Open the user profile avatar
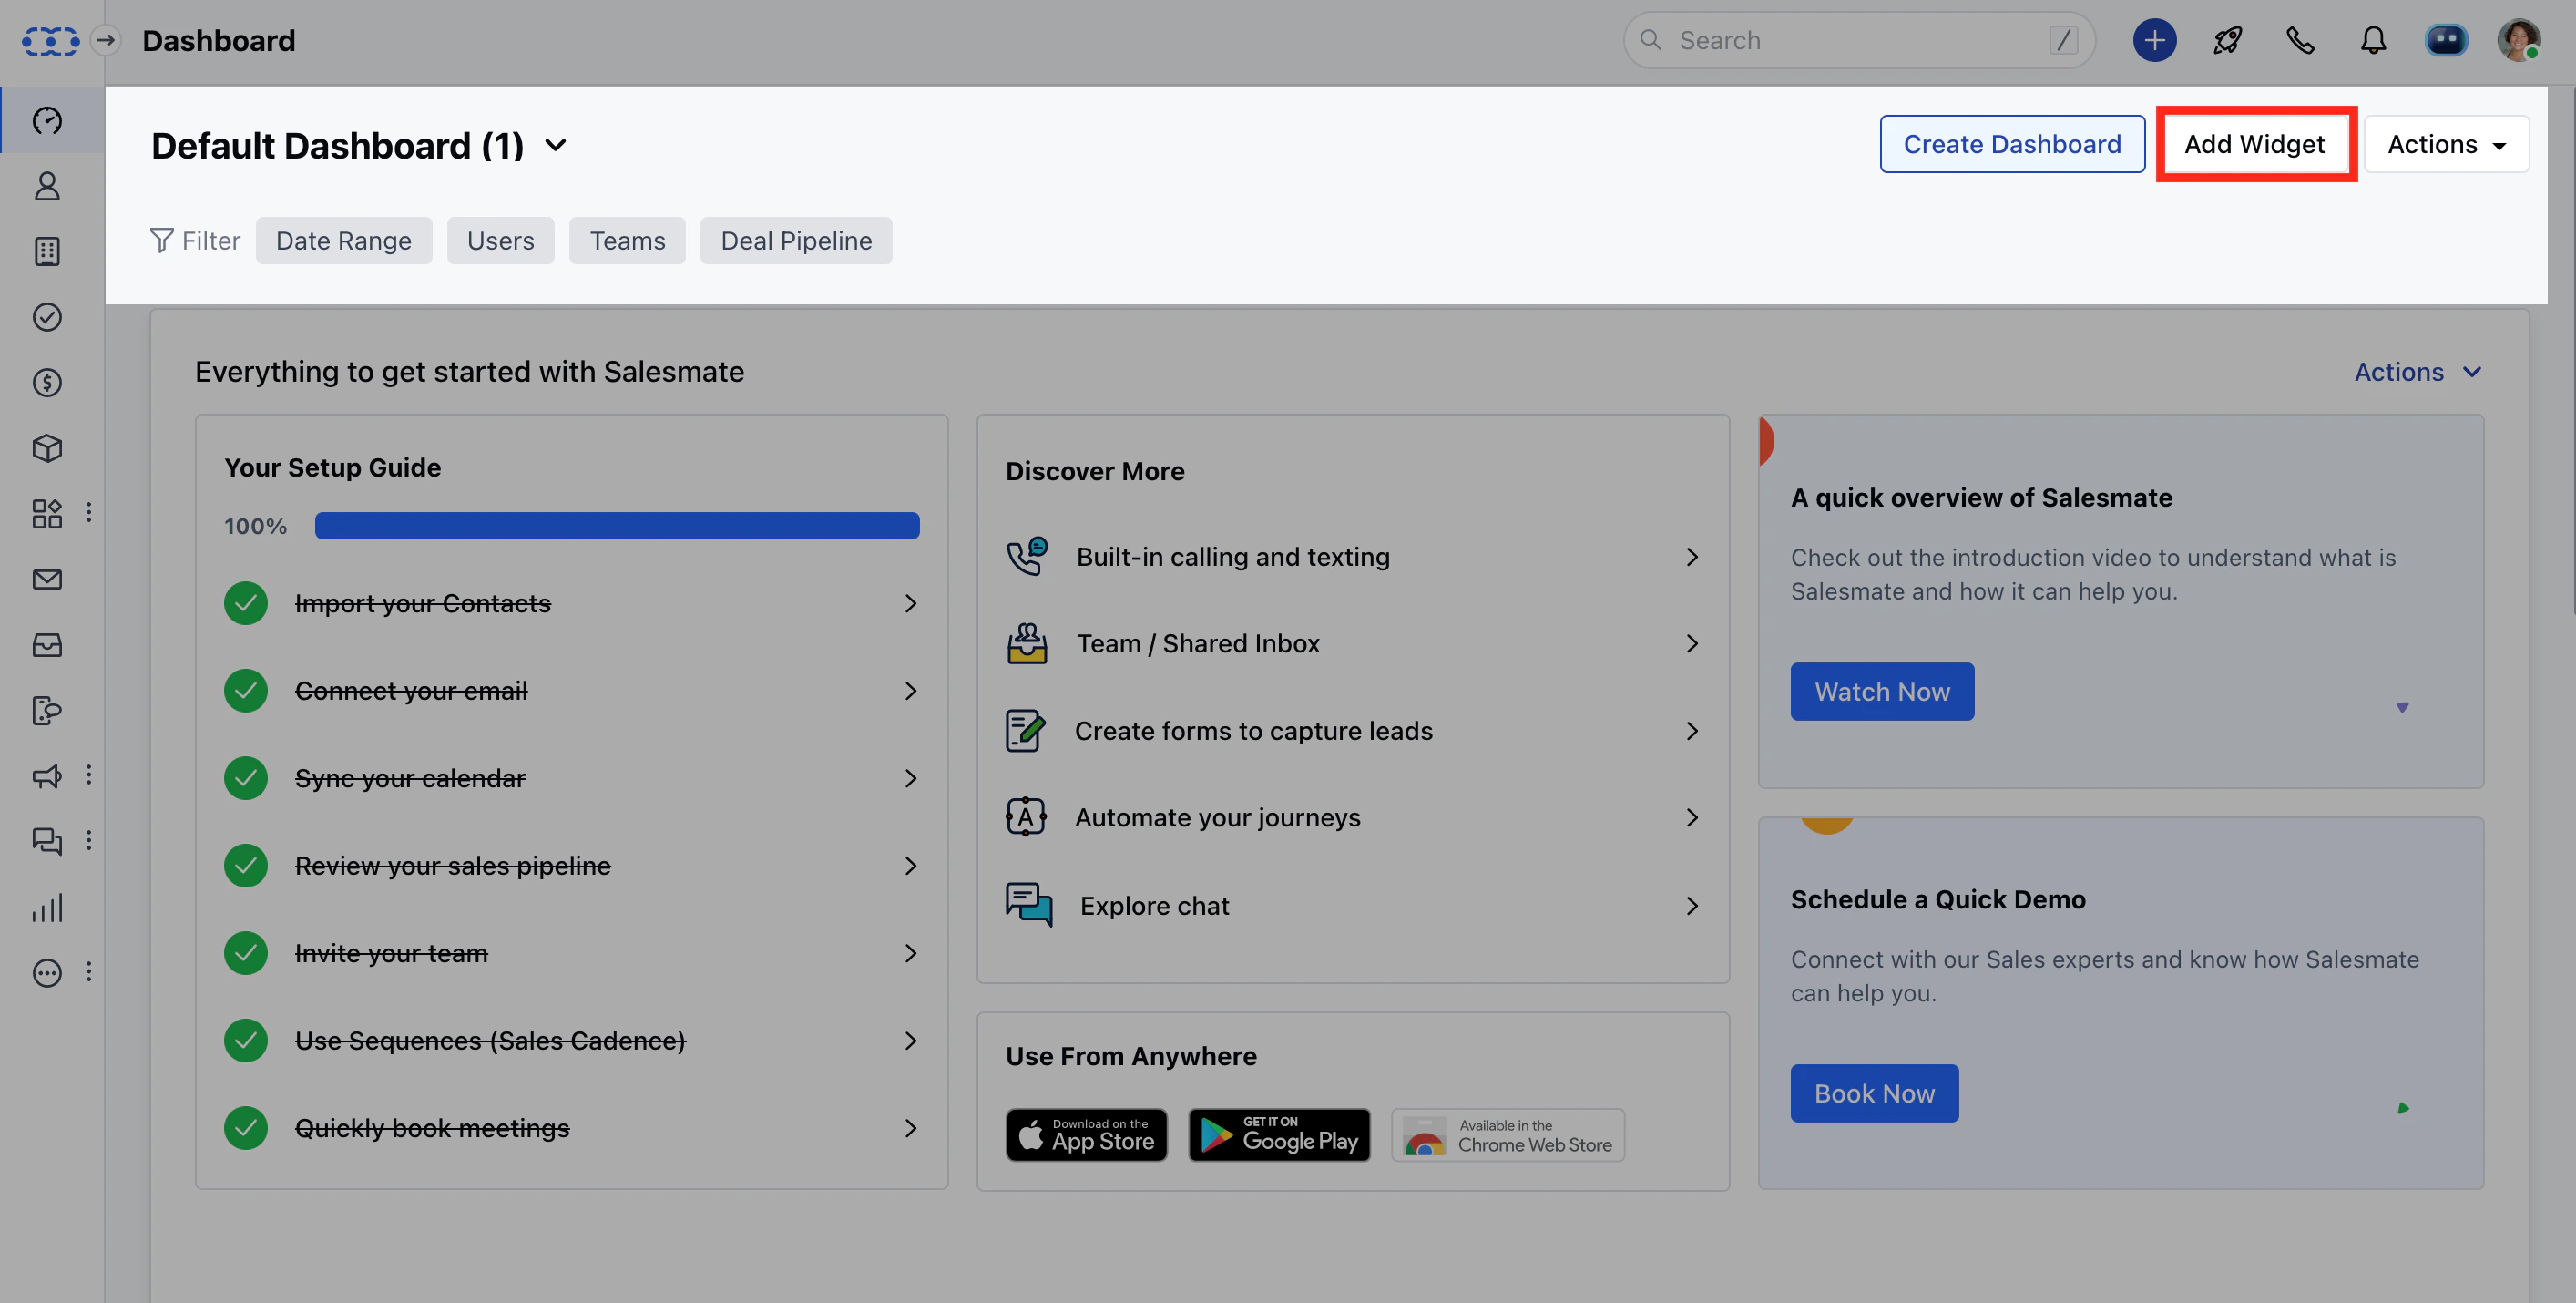Viewport: 2576px width, 1303px height. [2518, 41]
